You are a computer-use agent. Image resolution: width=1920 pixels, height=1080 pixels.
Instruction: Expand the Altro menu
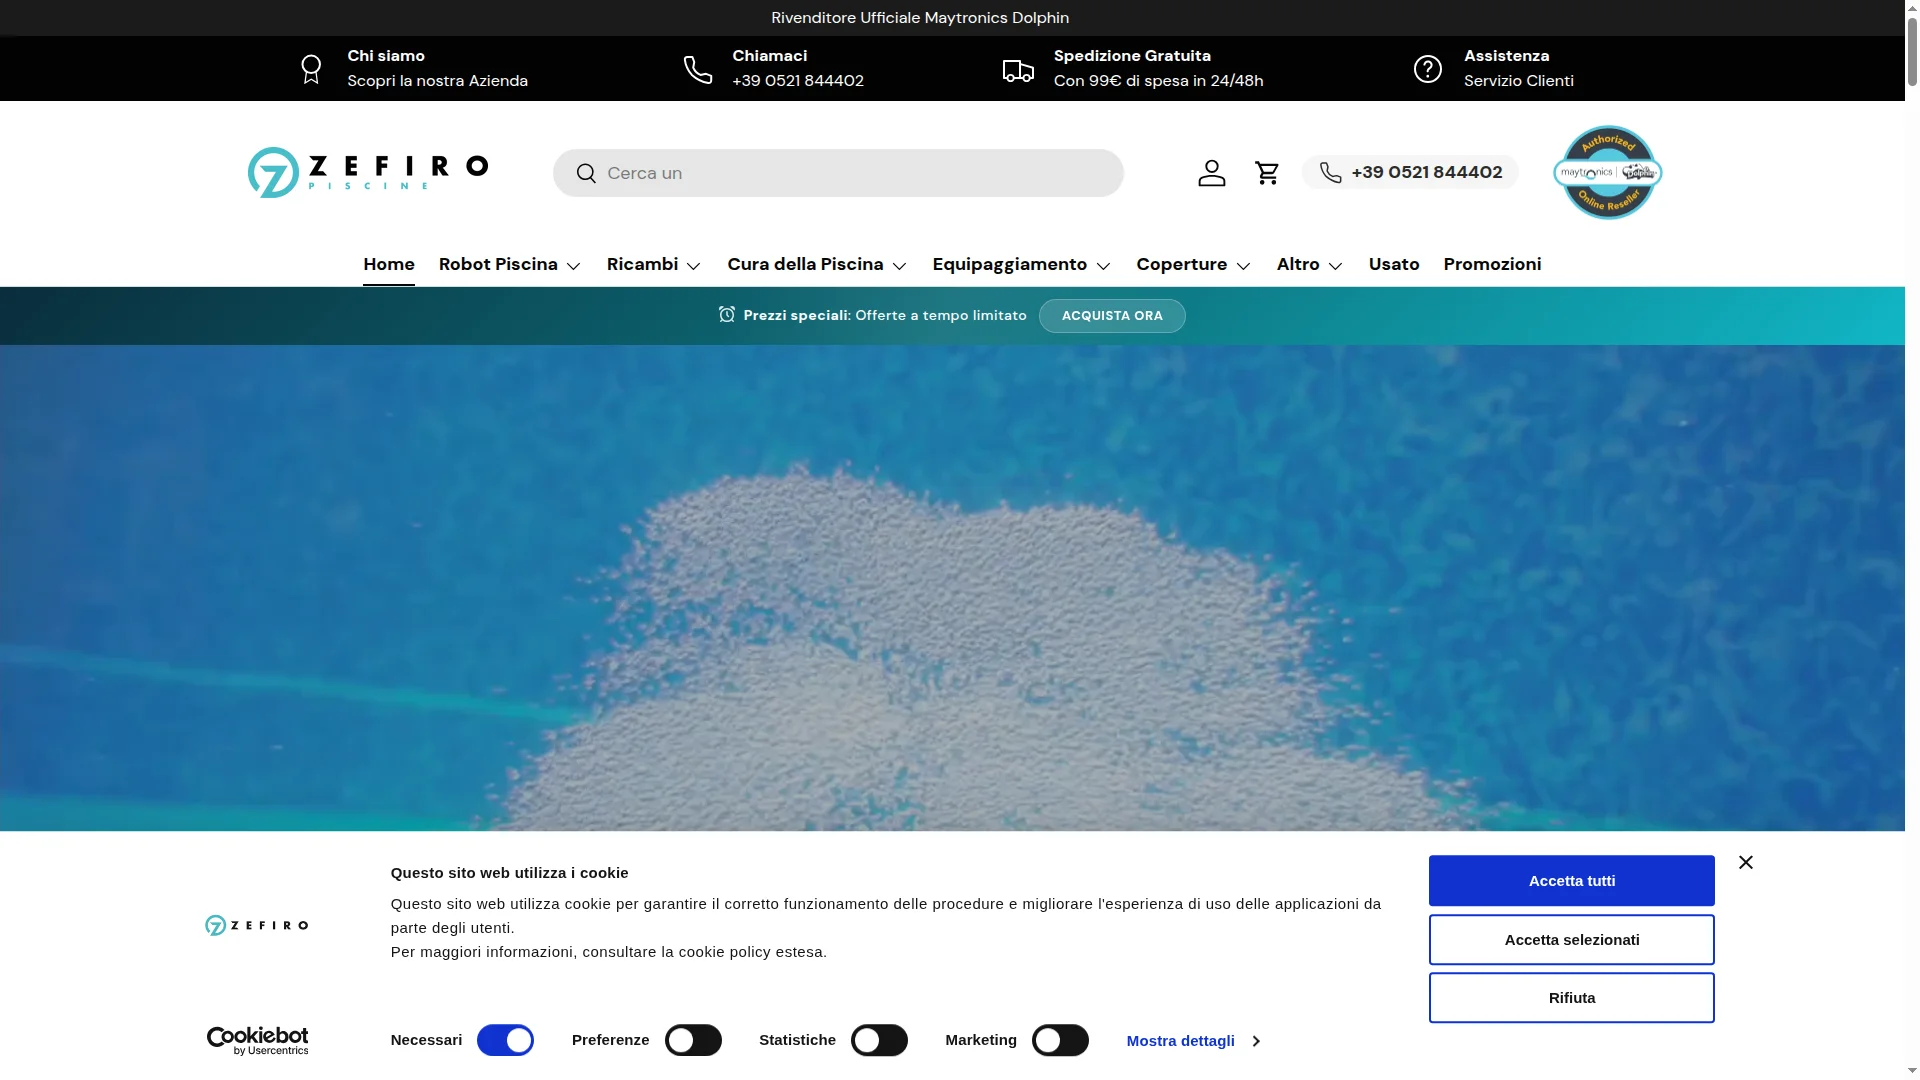click(x=1310, y=265)
